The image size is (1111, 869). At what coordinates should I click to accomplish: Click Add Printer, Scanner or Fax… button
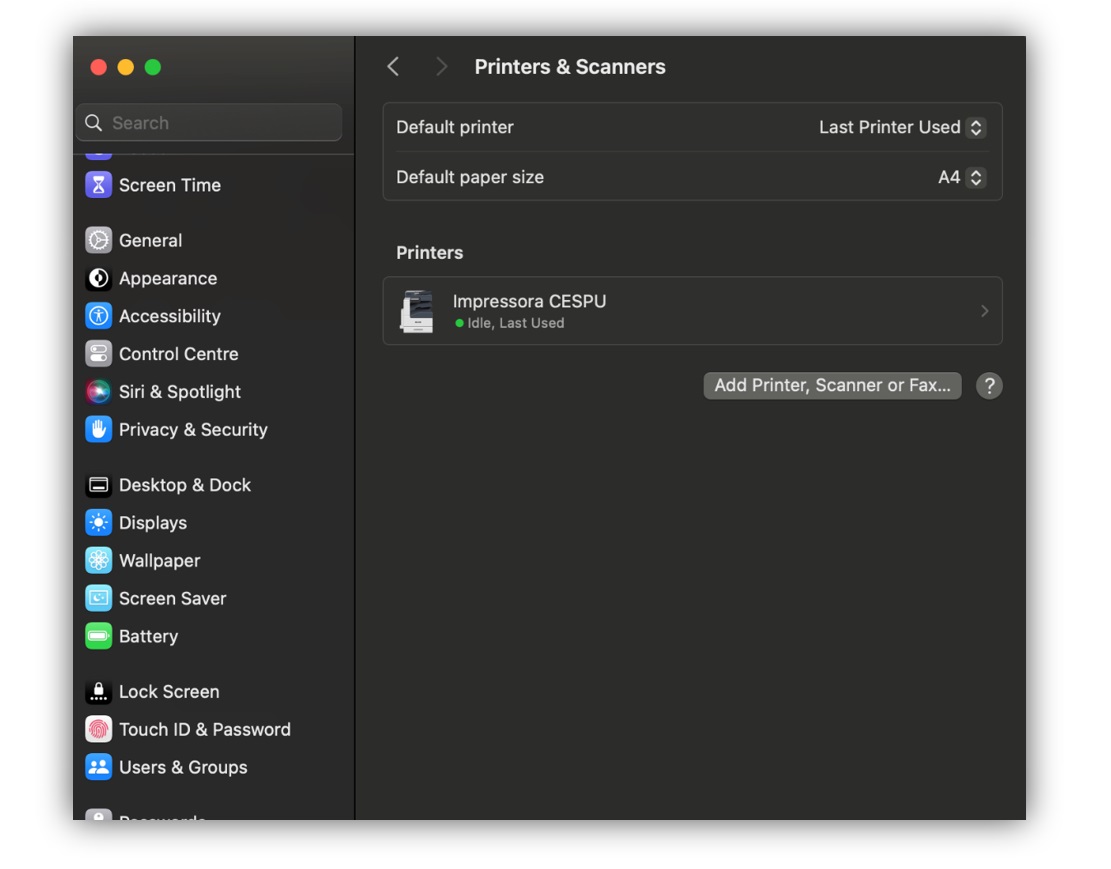pyautogui.click(x=833, y=386)
